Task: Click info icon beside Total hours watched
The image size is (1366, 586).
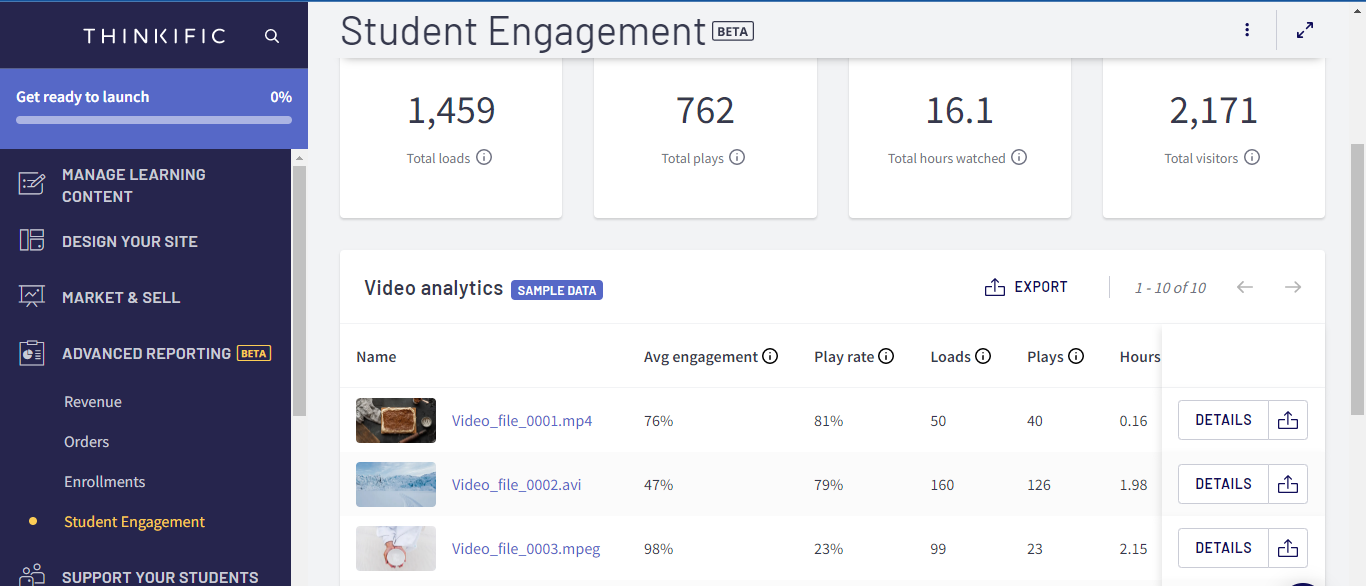Action: tap(1019, 157)
